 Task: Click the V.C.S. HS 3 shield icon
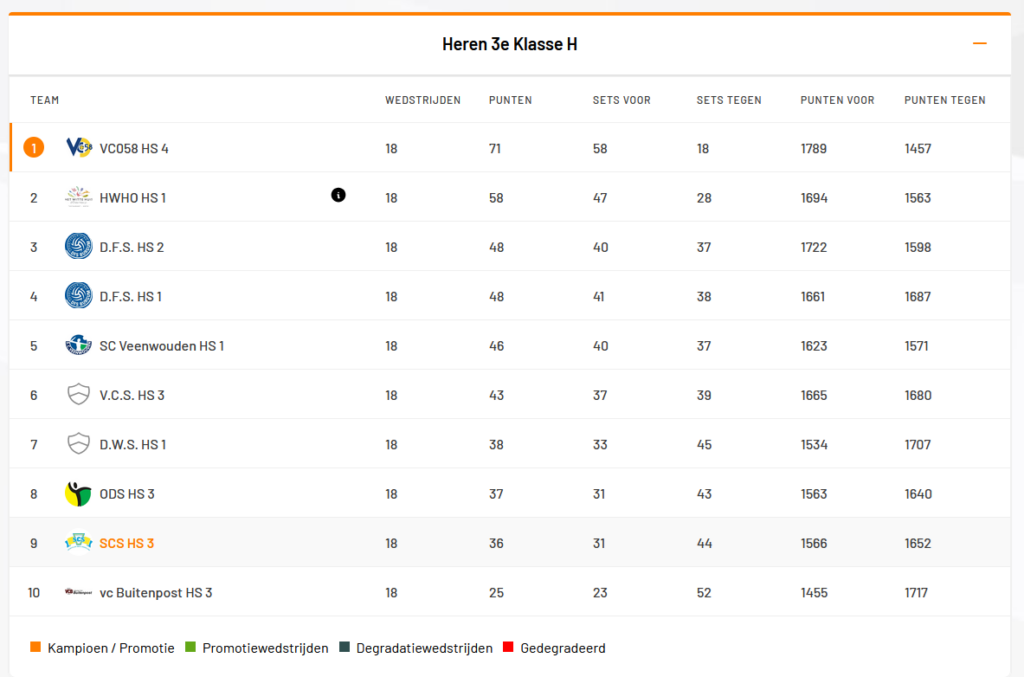point(78,395)
